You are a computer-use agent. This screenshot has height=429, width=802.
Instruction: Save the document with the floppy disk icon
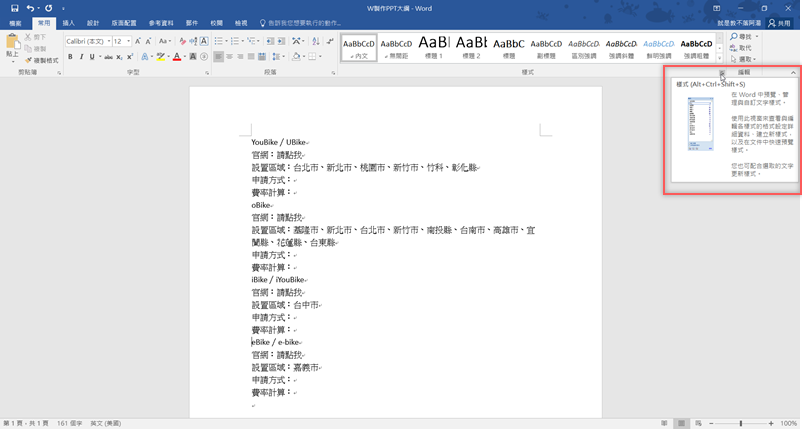coord(14,8)
